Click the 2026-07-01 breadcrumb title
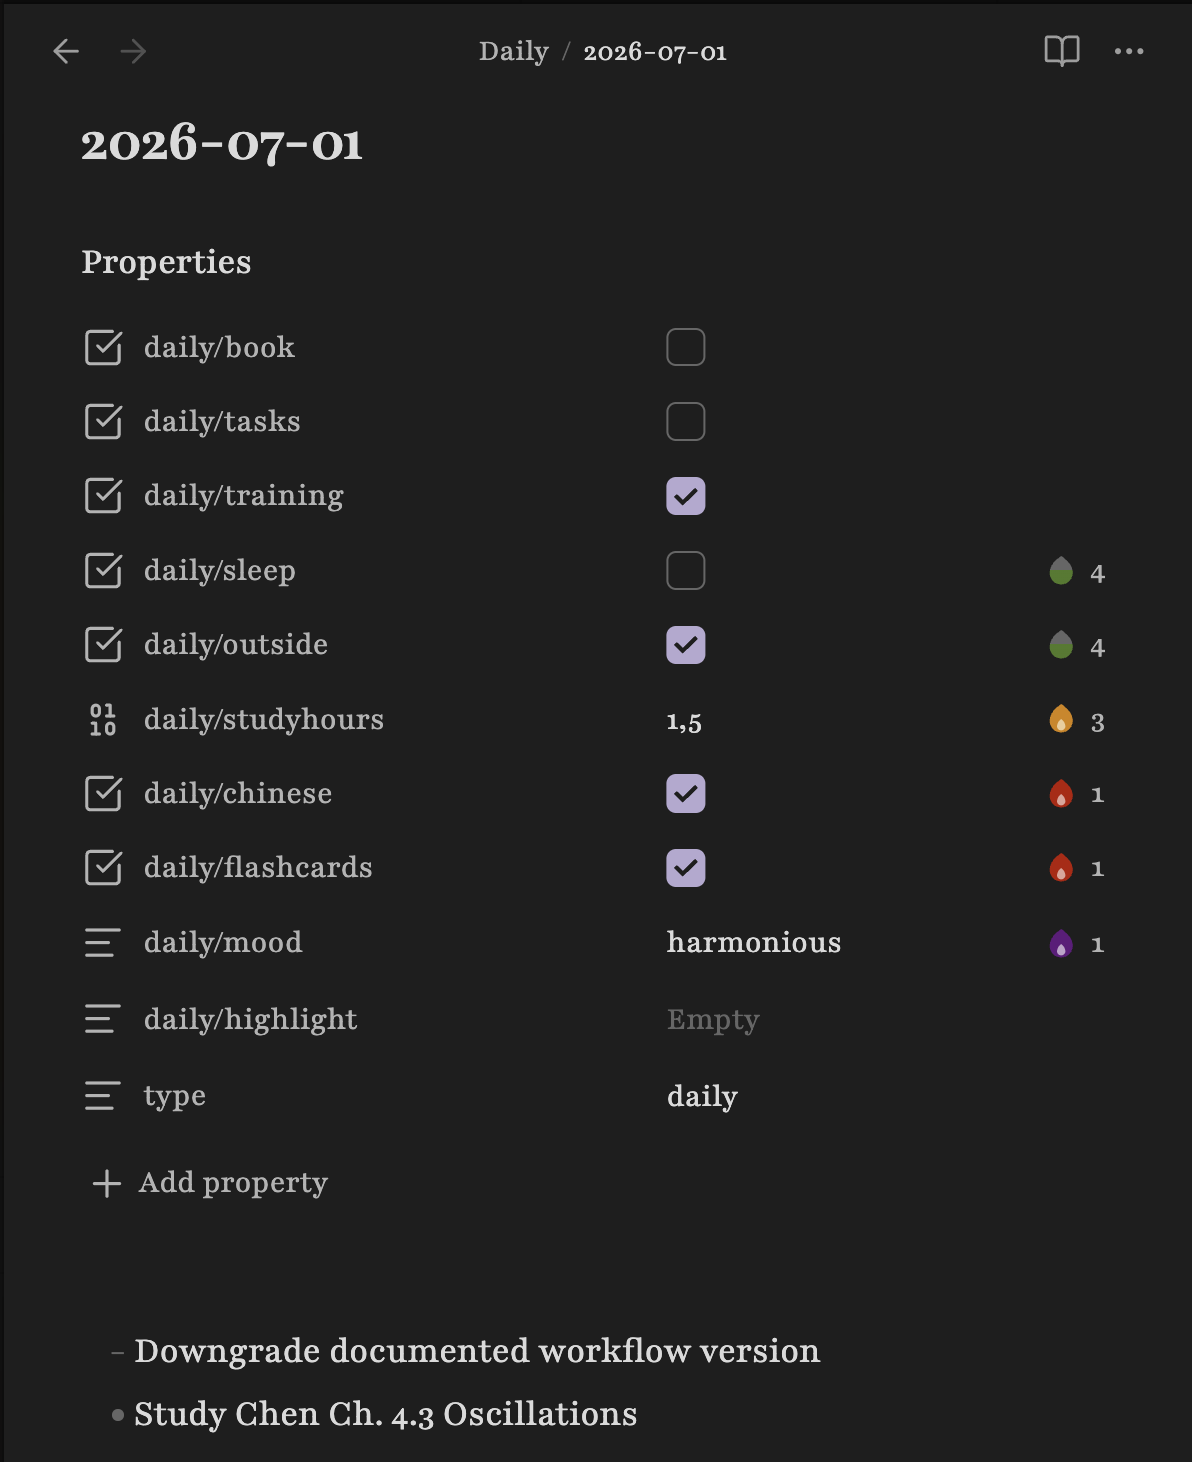The height and width of the screenshot is (1462, 1192). [x=655, y=52]
